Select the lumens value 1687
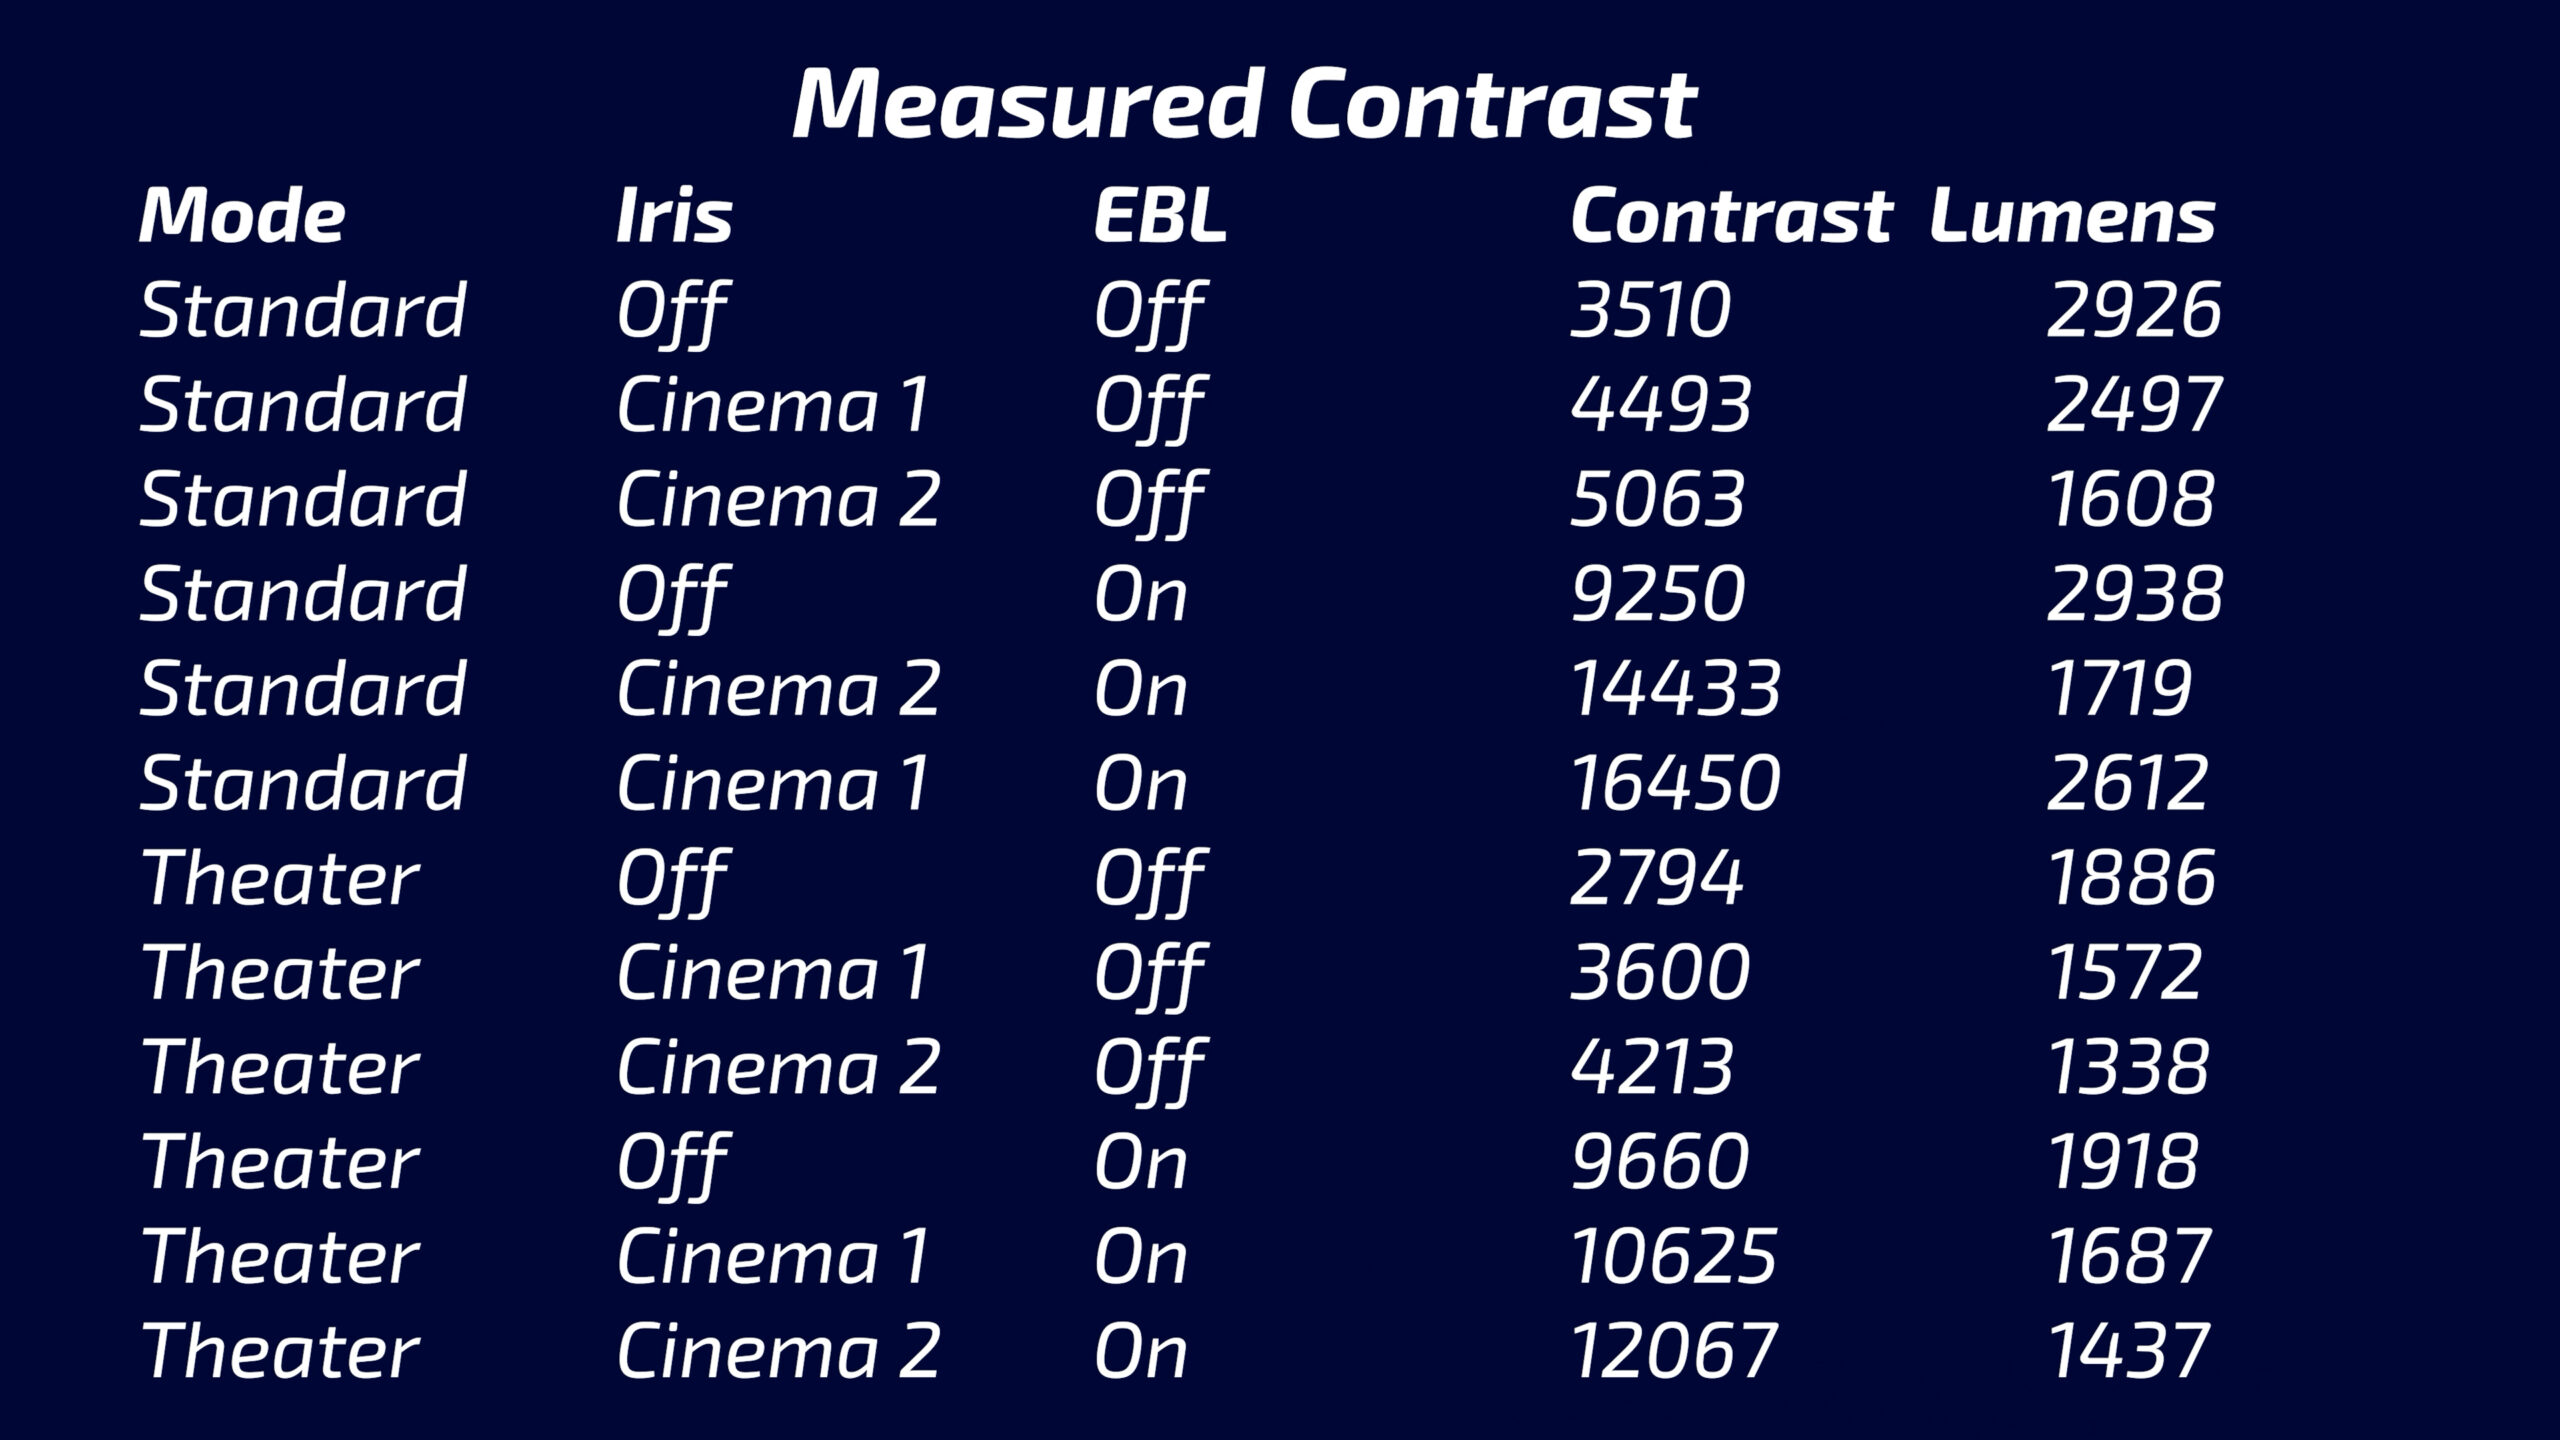 click(2129, 1256)
